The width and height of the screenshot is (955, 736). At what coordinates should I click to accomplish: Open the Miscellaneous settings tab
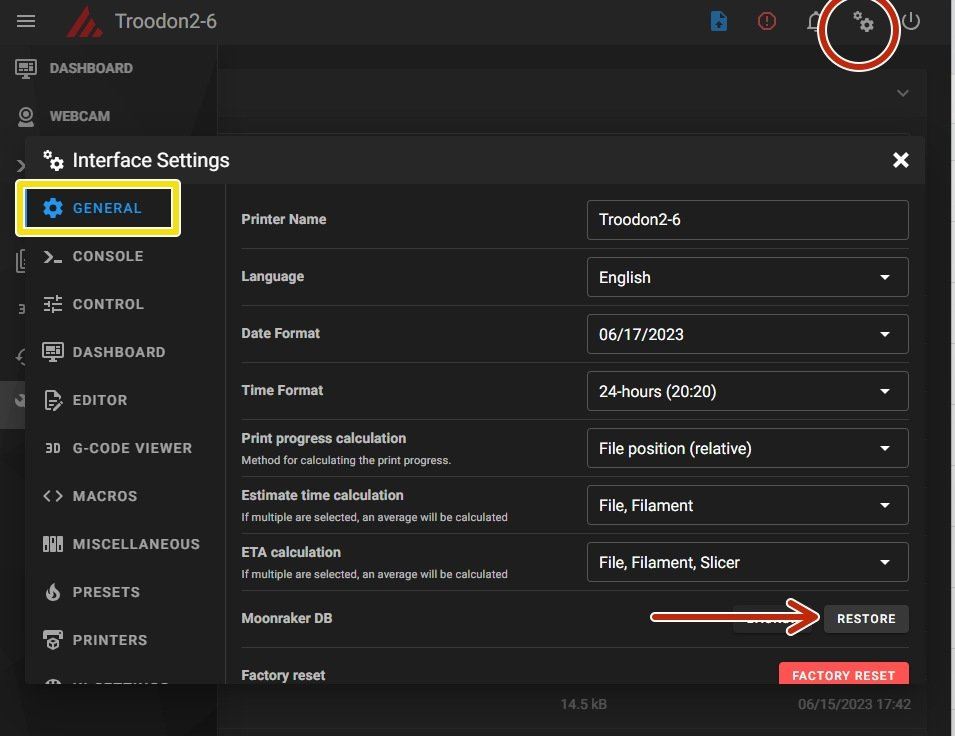point(125,544)
